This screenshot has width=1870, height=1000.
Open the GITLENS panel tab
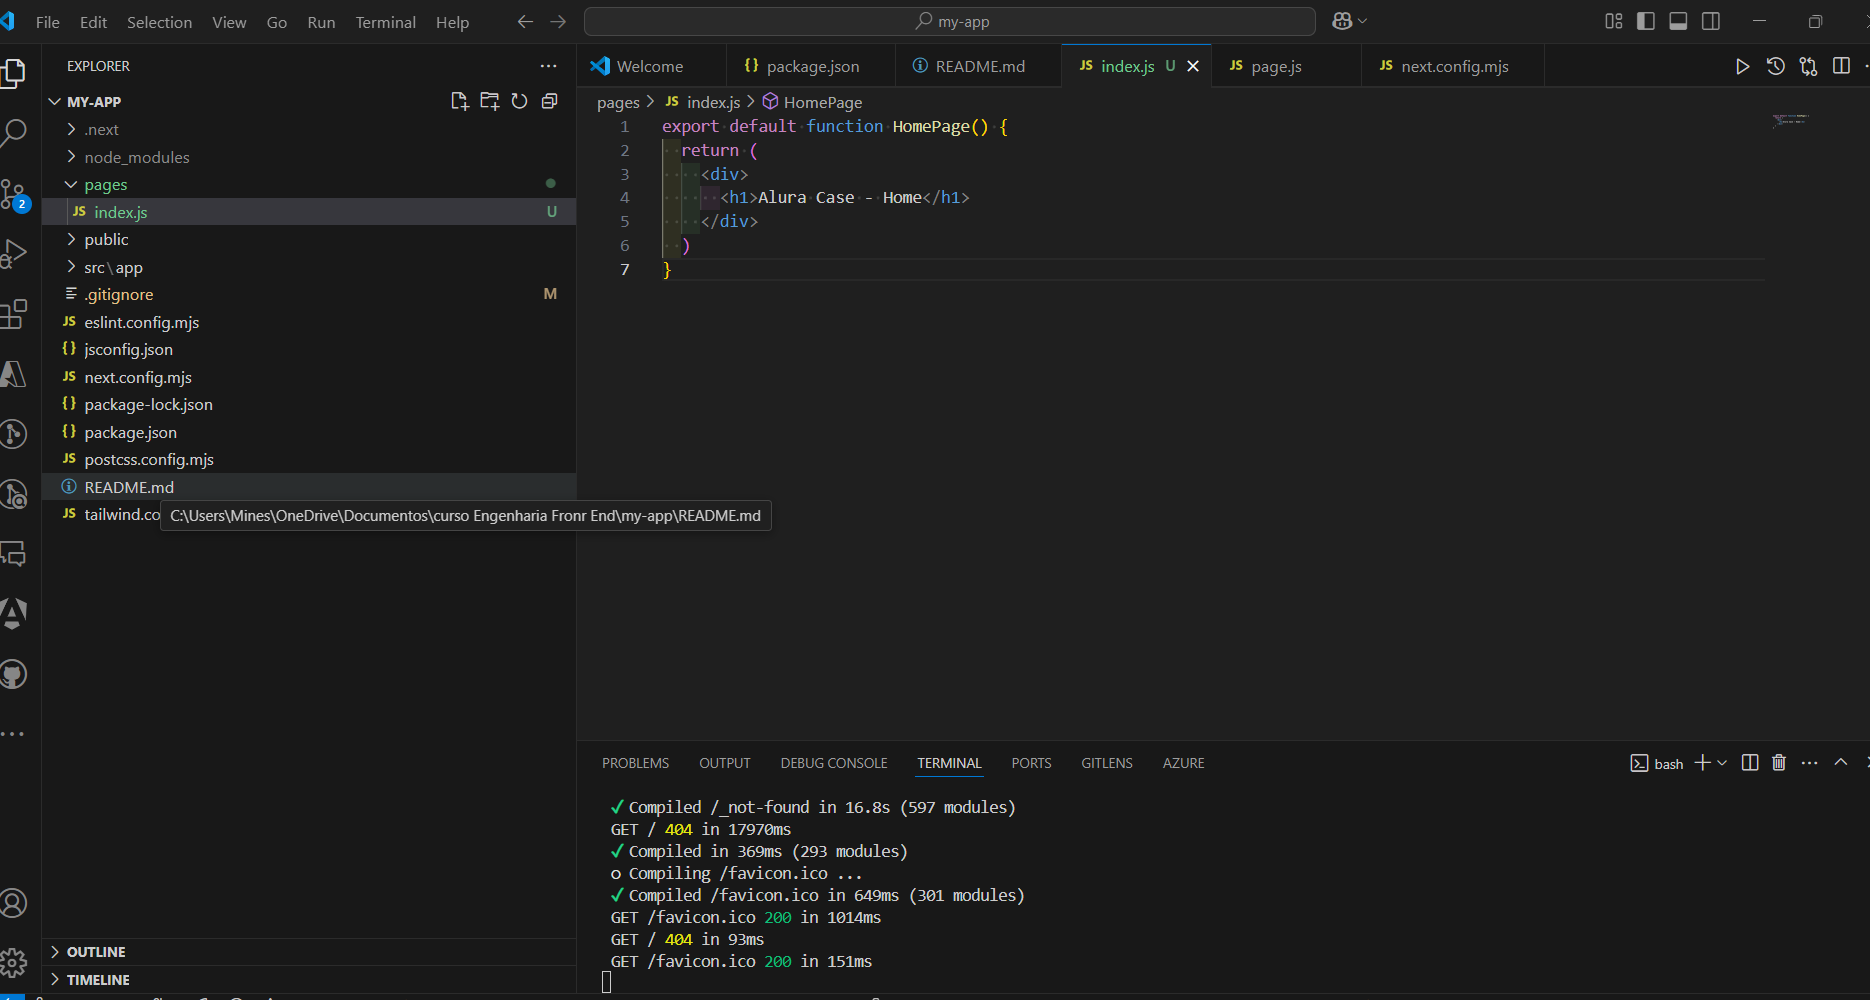coord(1107,763)
